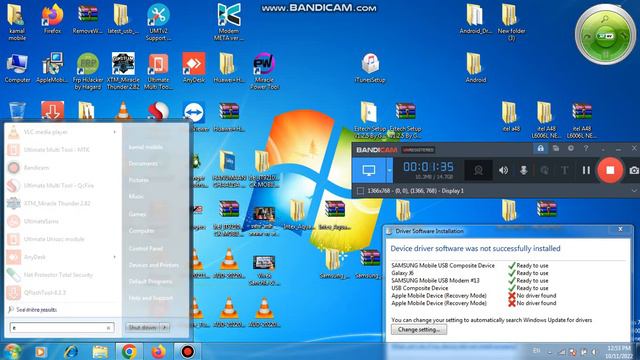640x360 pixels.
Task: Open the Shut down options arrow
Action: click(165, 327)
